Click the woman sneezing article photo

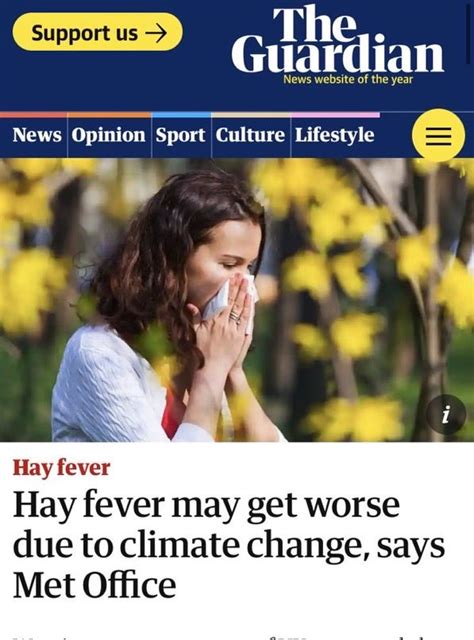pyautogui.click(x=237, y=300)
